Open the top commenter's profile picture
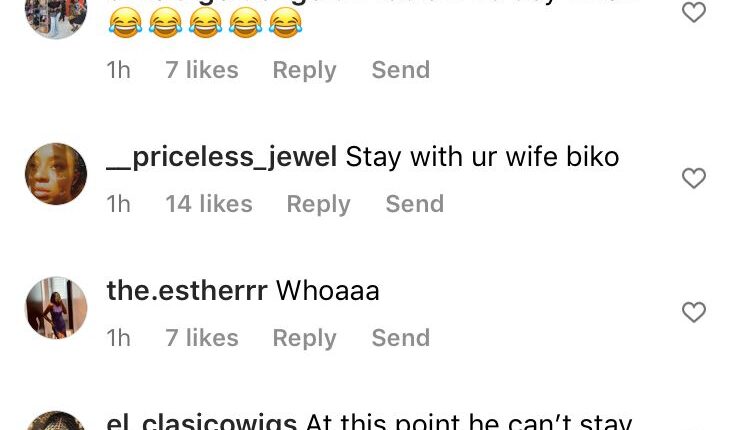Image resolution: width=750 pixels, height=430 pixels. point(56,19)
